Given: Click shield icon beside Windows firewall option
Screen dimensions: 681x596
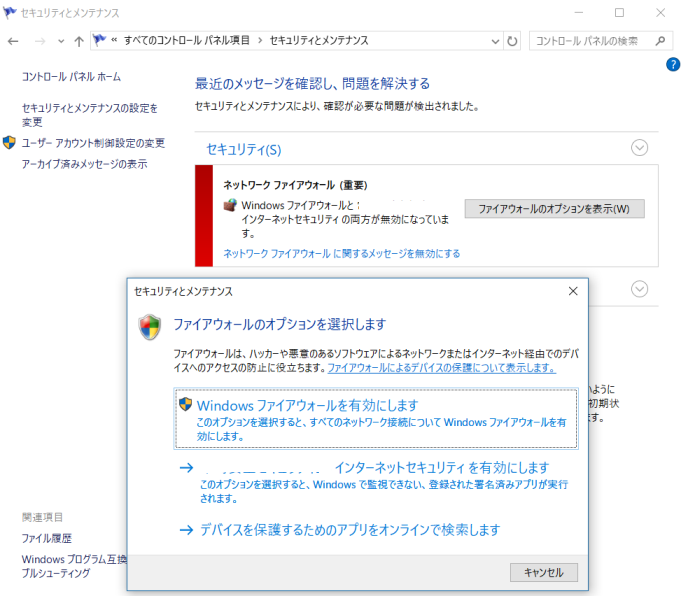Looking at the screenshot, I should [x=185, y=404].
